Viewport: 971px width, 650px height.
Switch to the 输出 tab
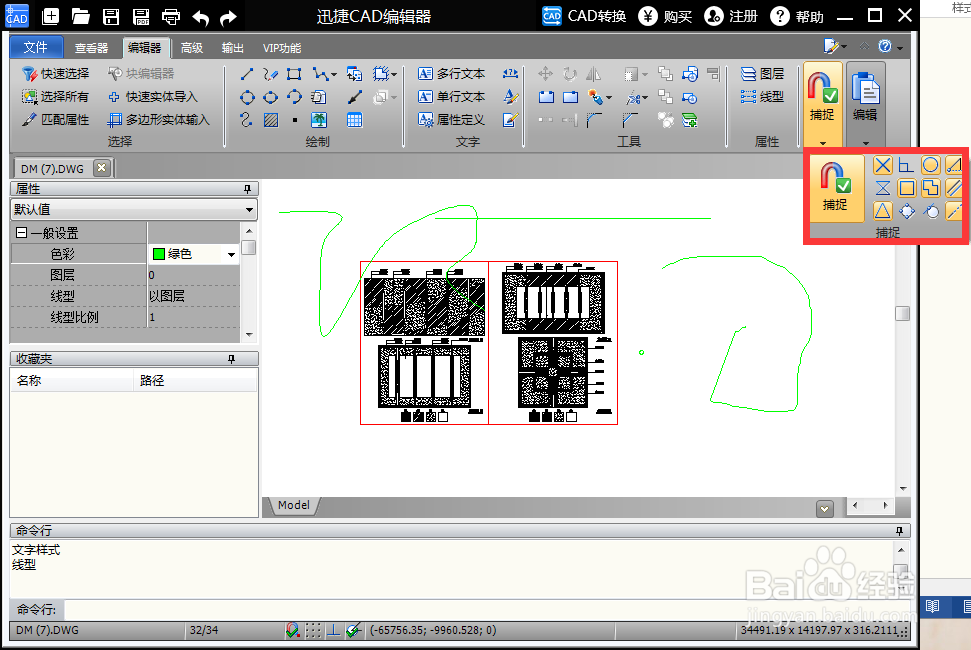pos(233,48)
